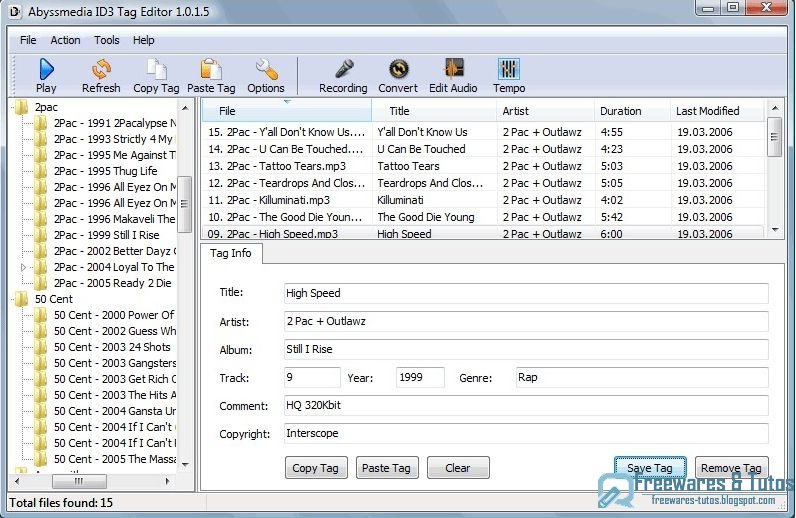Select file 10. 2Pac - The Good Die Young
This screenshot has width=796, height=518.
[x=483, y=217]
